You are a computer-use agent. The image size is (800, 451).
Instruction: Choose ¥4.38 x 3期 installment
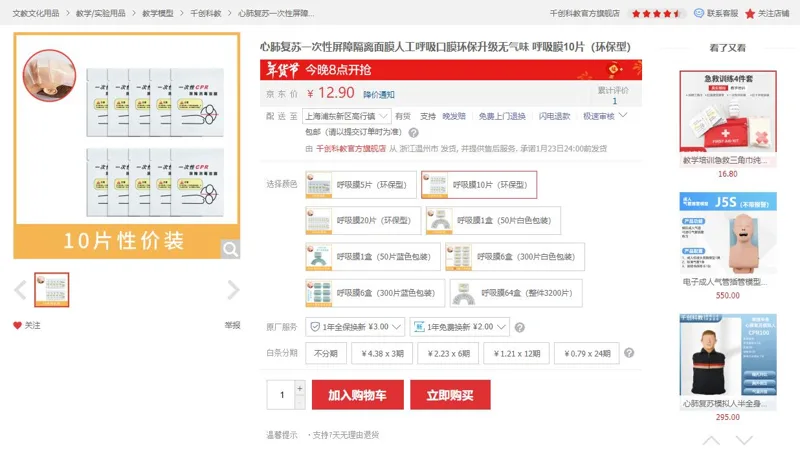point(382,353)
